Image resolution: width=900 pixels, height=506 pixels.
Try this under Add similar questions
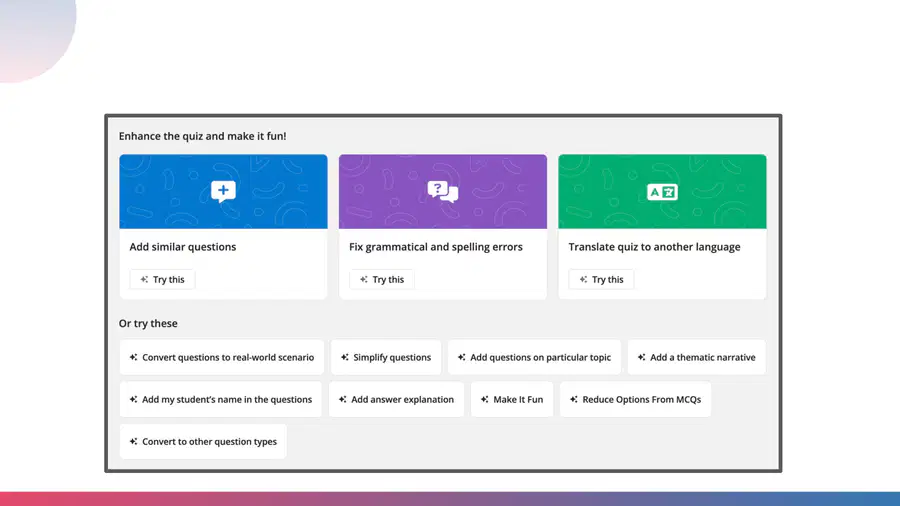tap(162, 279)
